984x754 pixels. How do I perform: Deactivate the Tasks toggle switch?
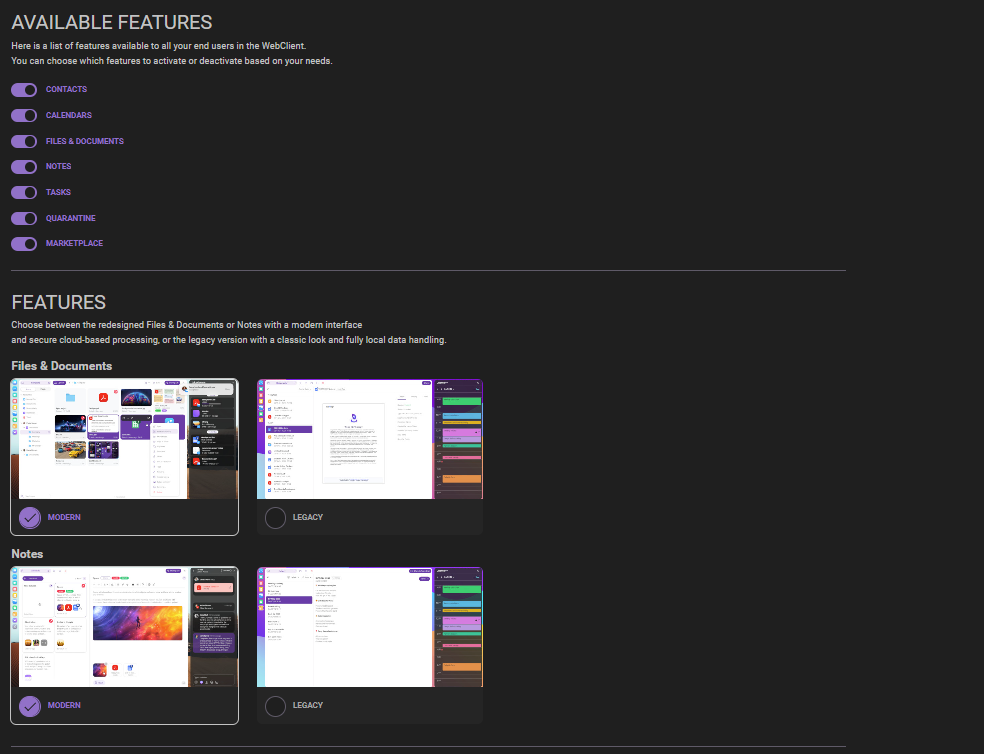(24, 193)
